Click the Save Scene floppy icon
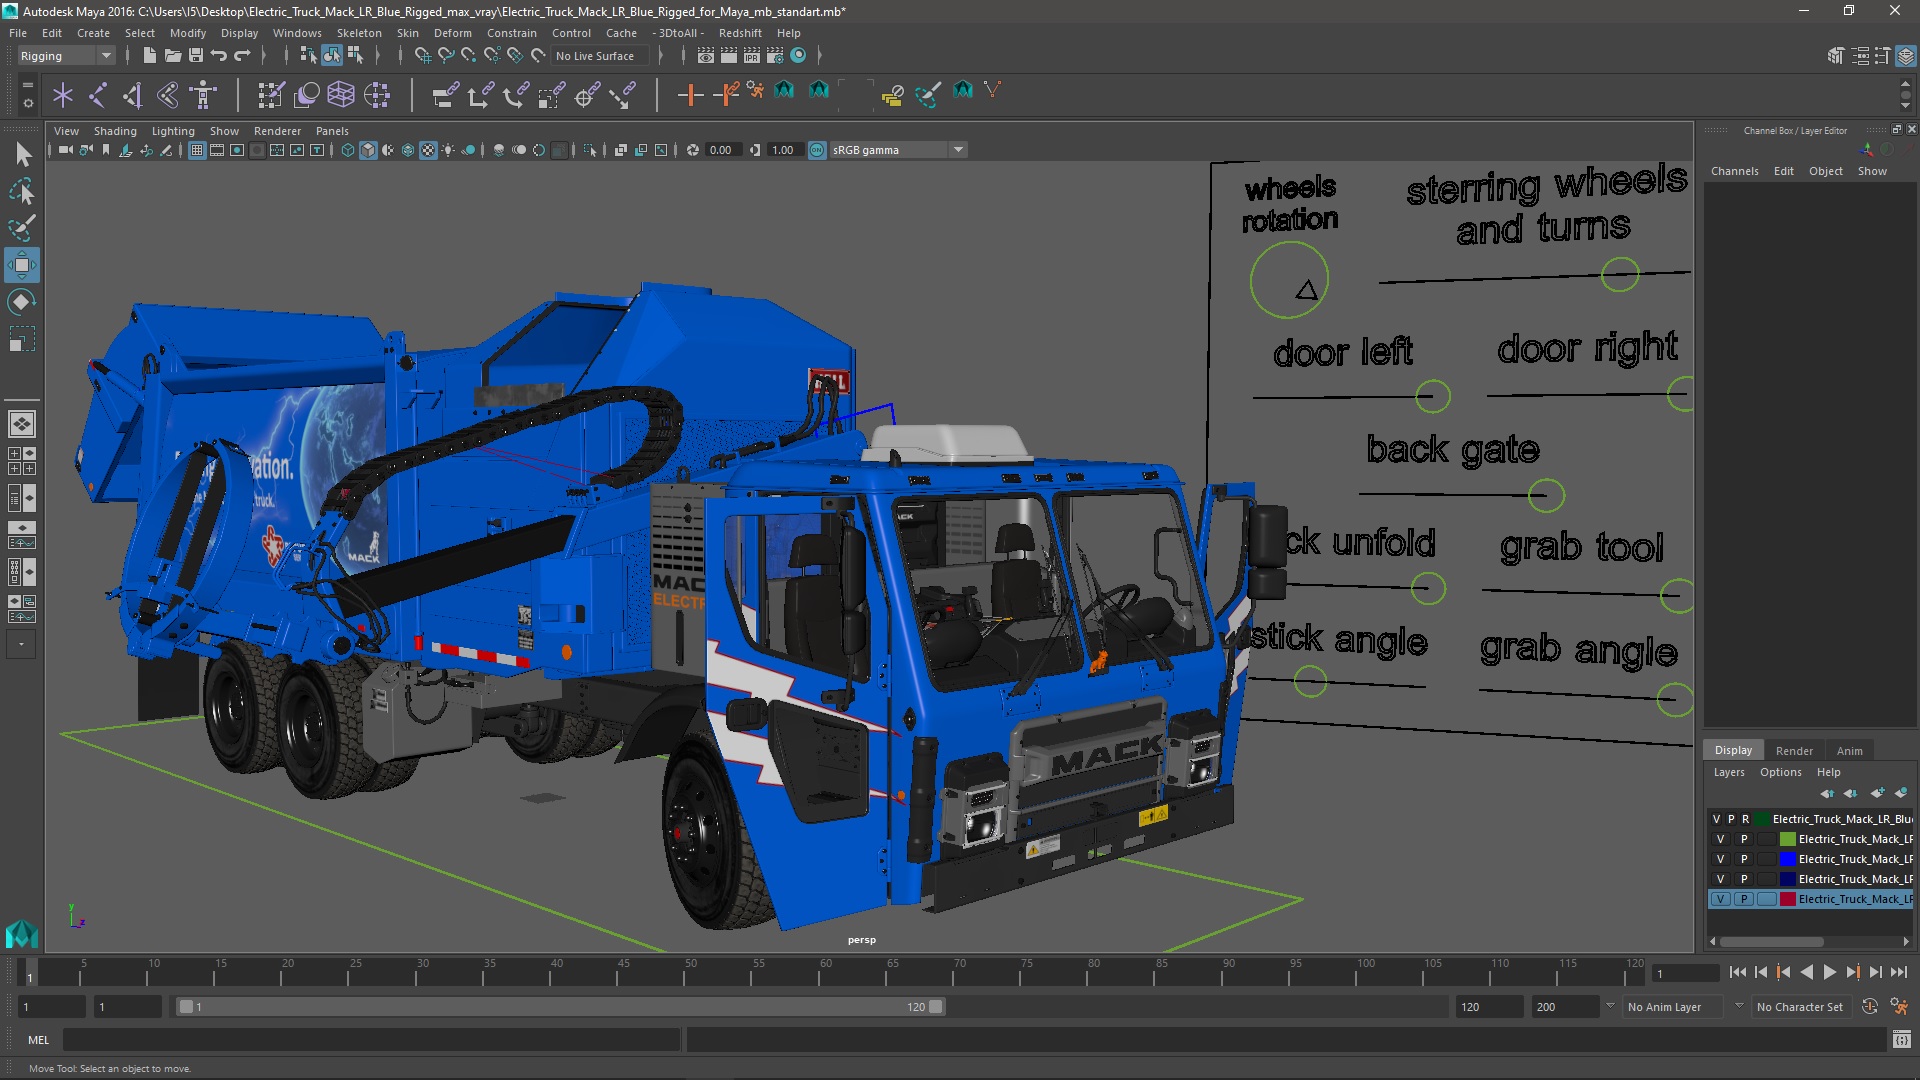 click(196, 56)
